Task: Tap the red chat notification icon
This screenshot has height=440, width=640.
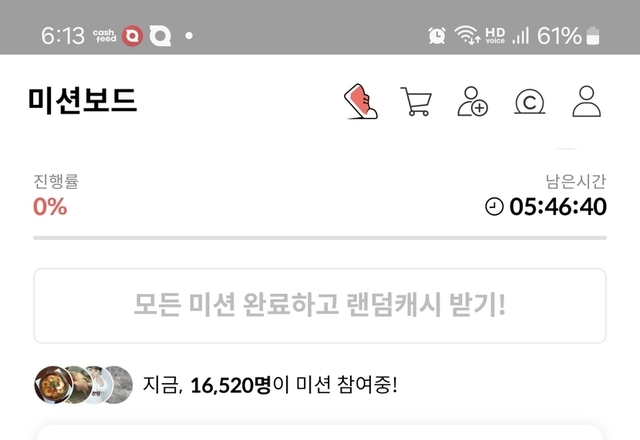Action: point(133,36)
